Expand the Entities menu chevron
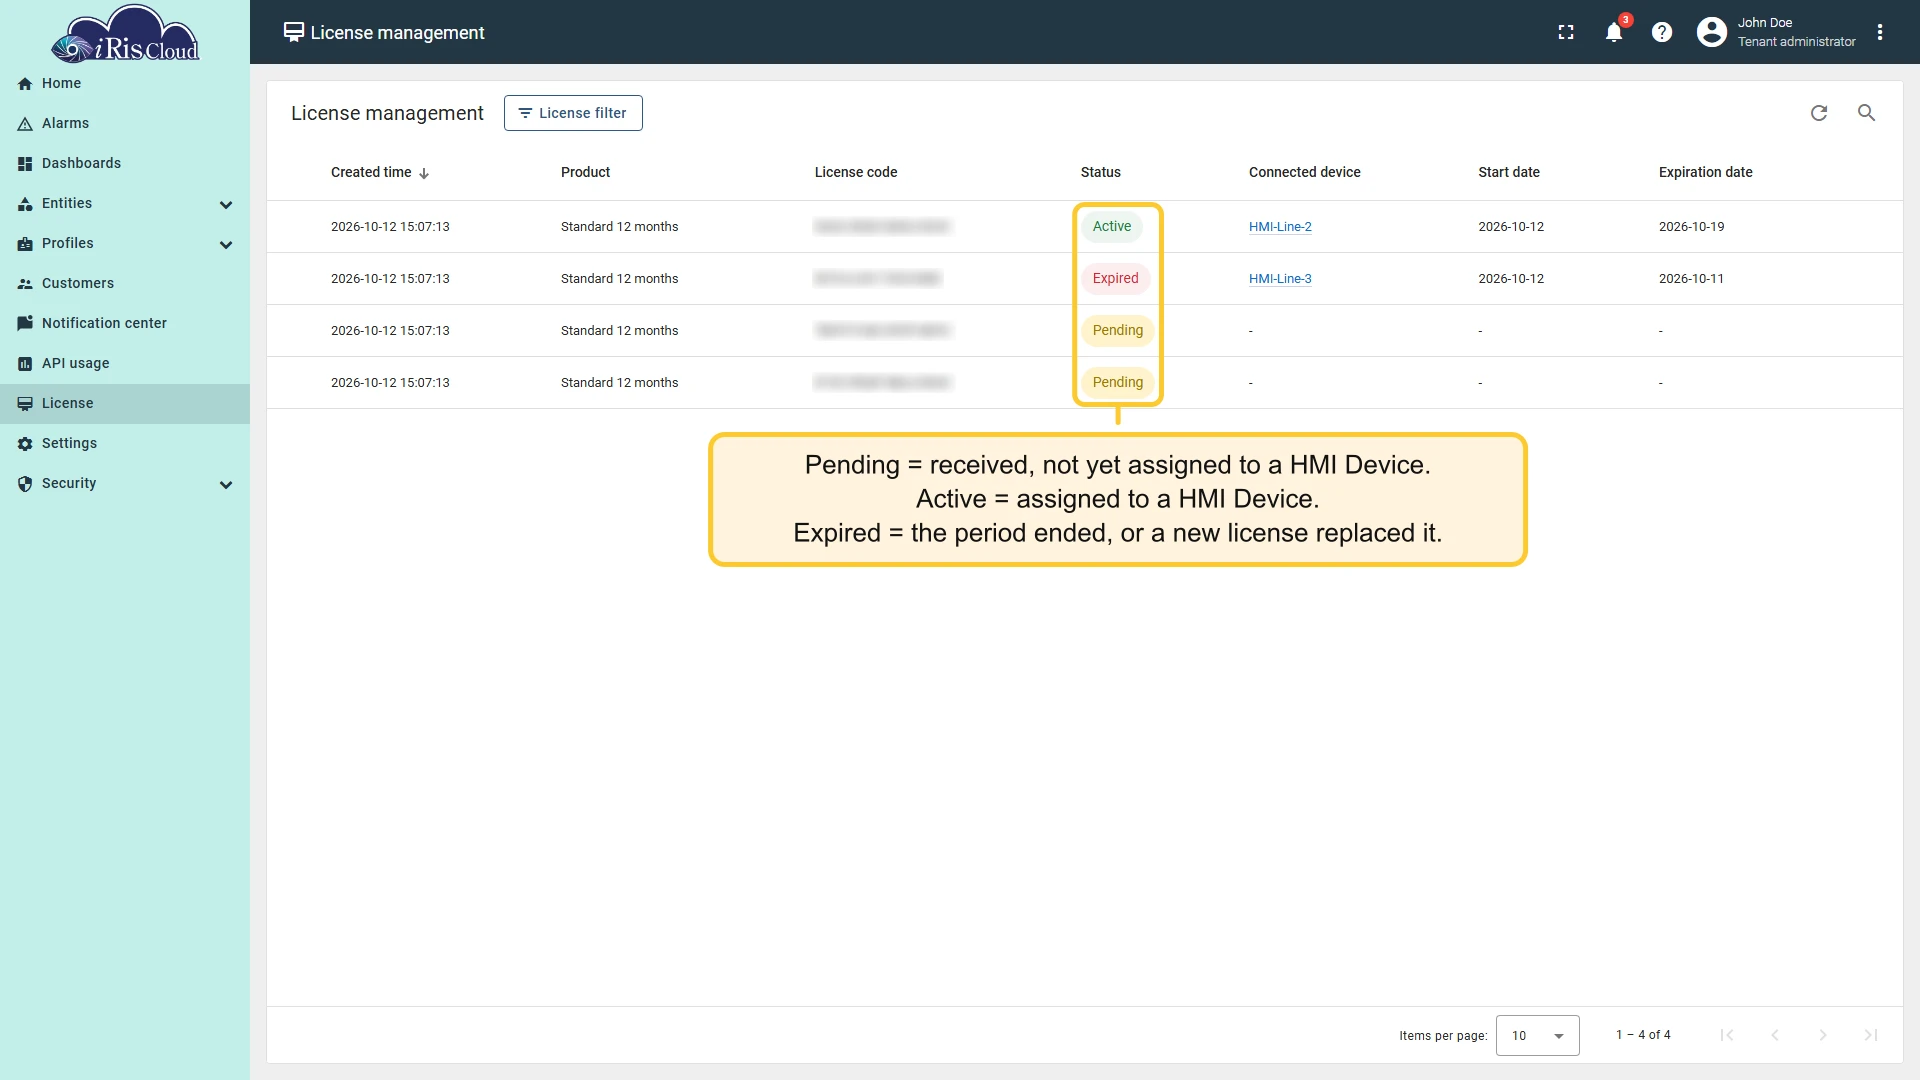 [x=226, y=204]
